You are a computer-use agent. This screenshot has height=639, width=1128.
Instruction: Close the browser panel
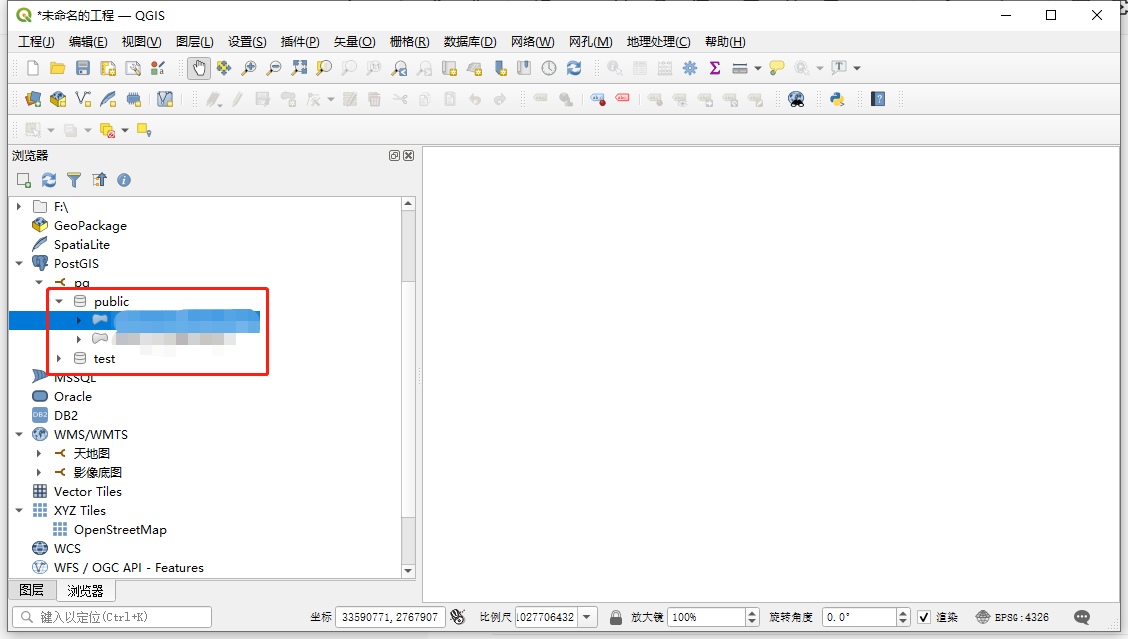(409, 155)
